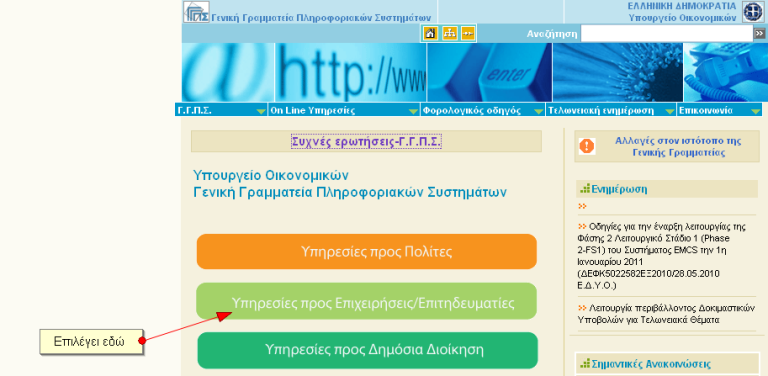Image resolution: width=768 pixels, height=376 pixels.
Task: Click the Σημαντικές Ανακοινώσεις section heading
Action: 651,364
